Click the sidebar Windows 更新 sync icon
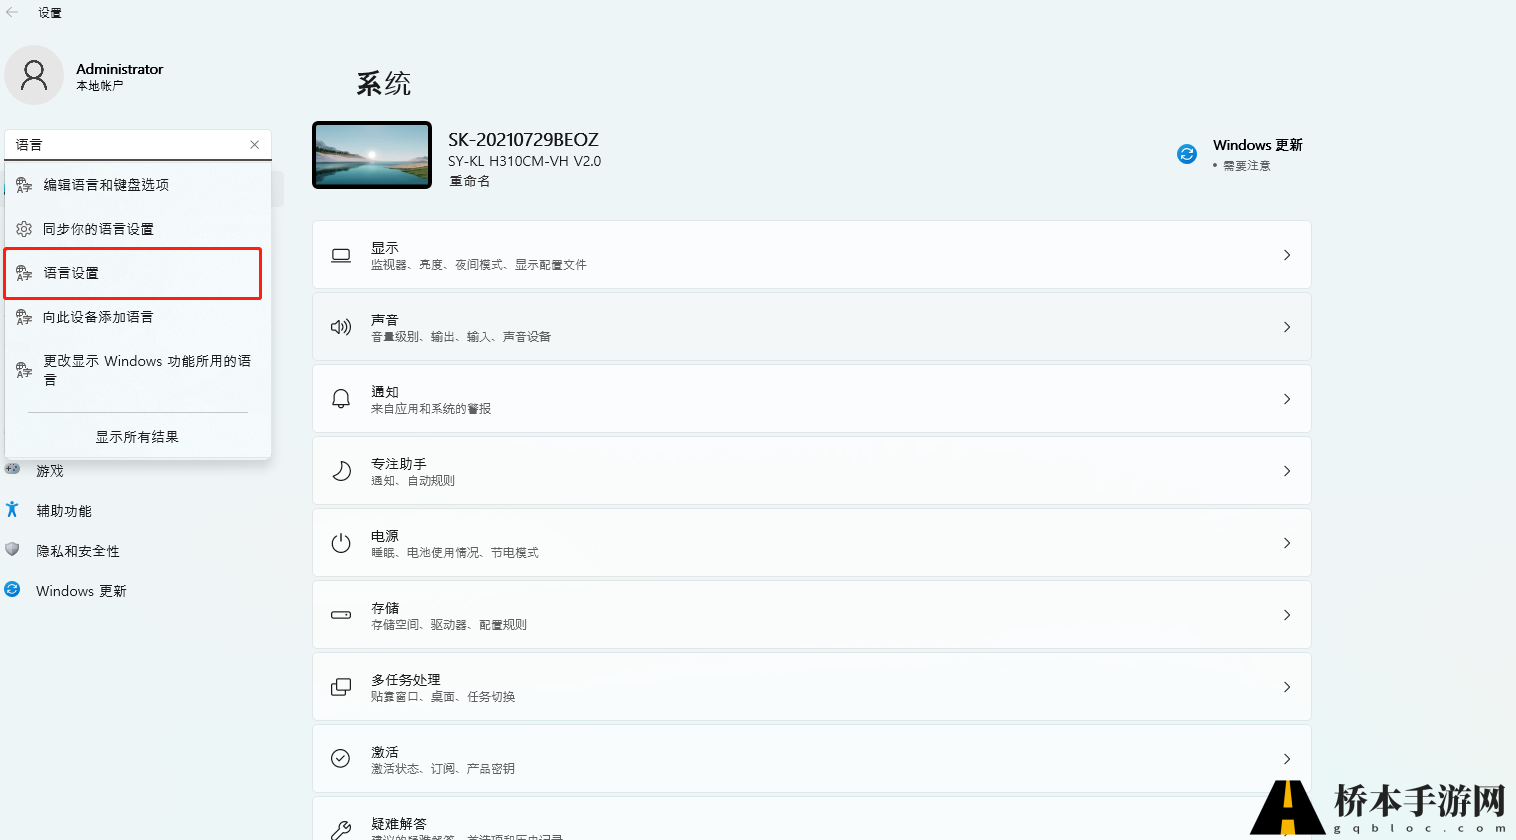The width and height of the screenshot is (1516, 840). pyautogui.click(x=12, y=589)
